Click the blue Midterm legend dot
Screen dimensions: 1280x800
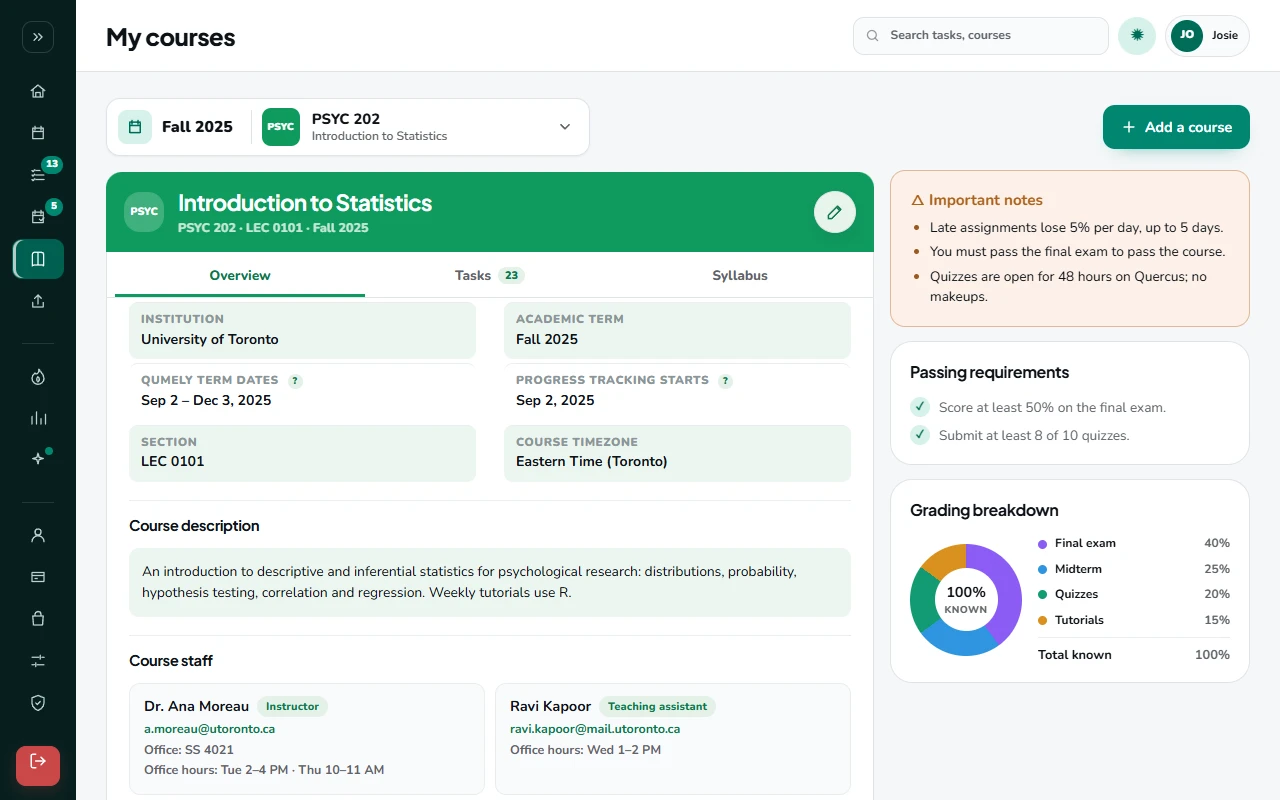[x=1043, y=569]
